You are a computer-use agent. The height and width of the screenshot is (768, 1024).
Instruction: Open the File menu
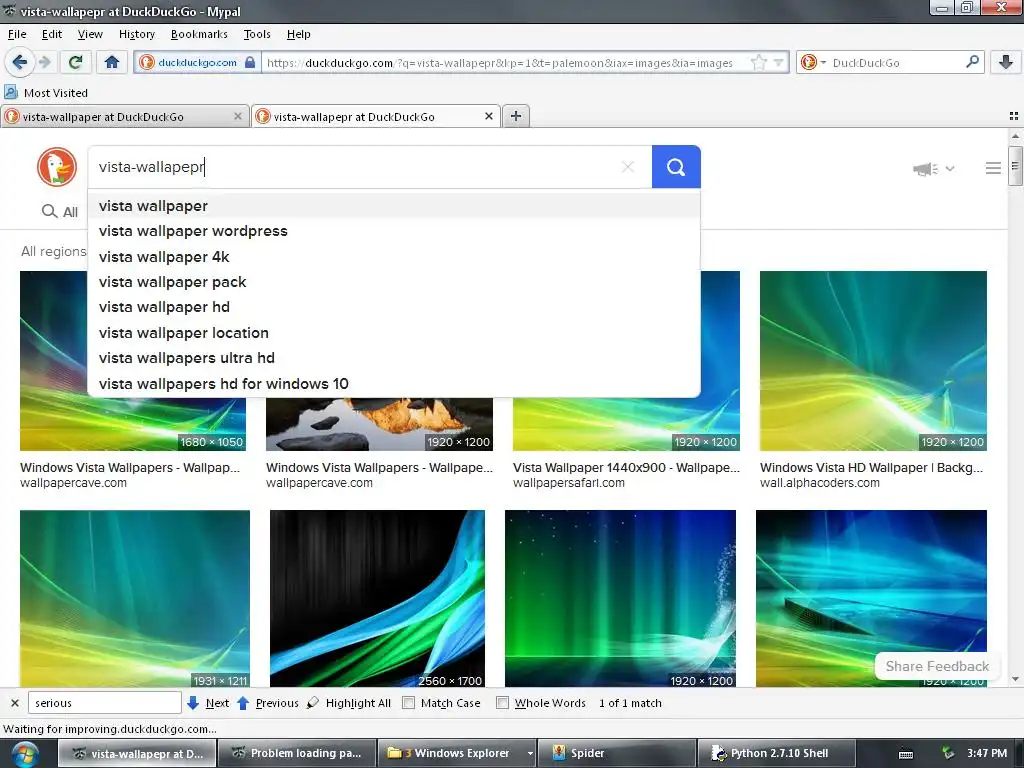17,34
